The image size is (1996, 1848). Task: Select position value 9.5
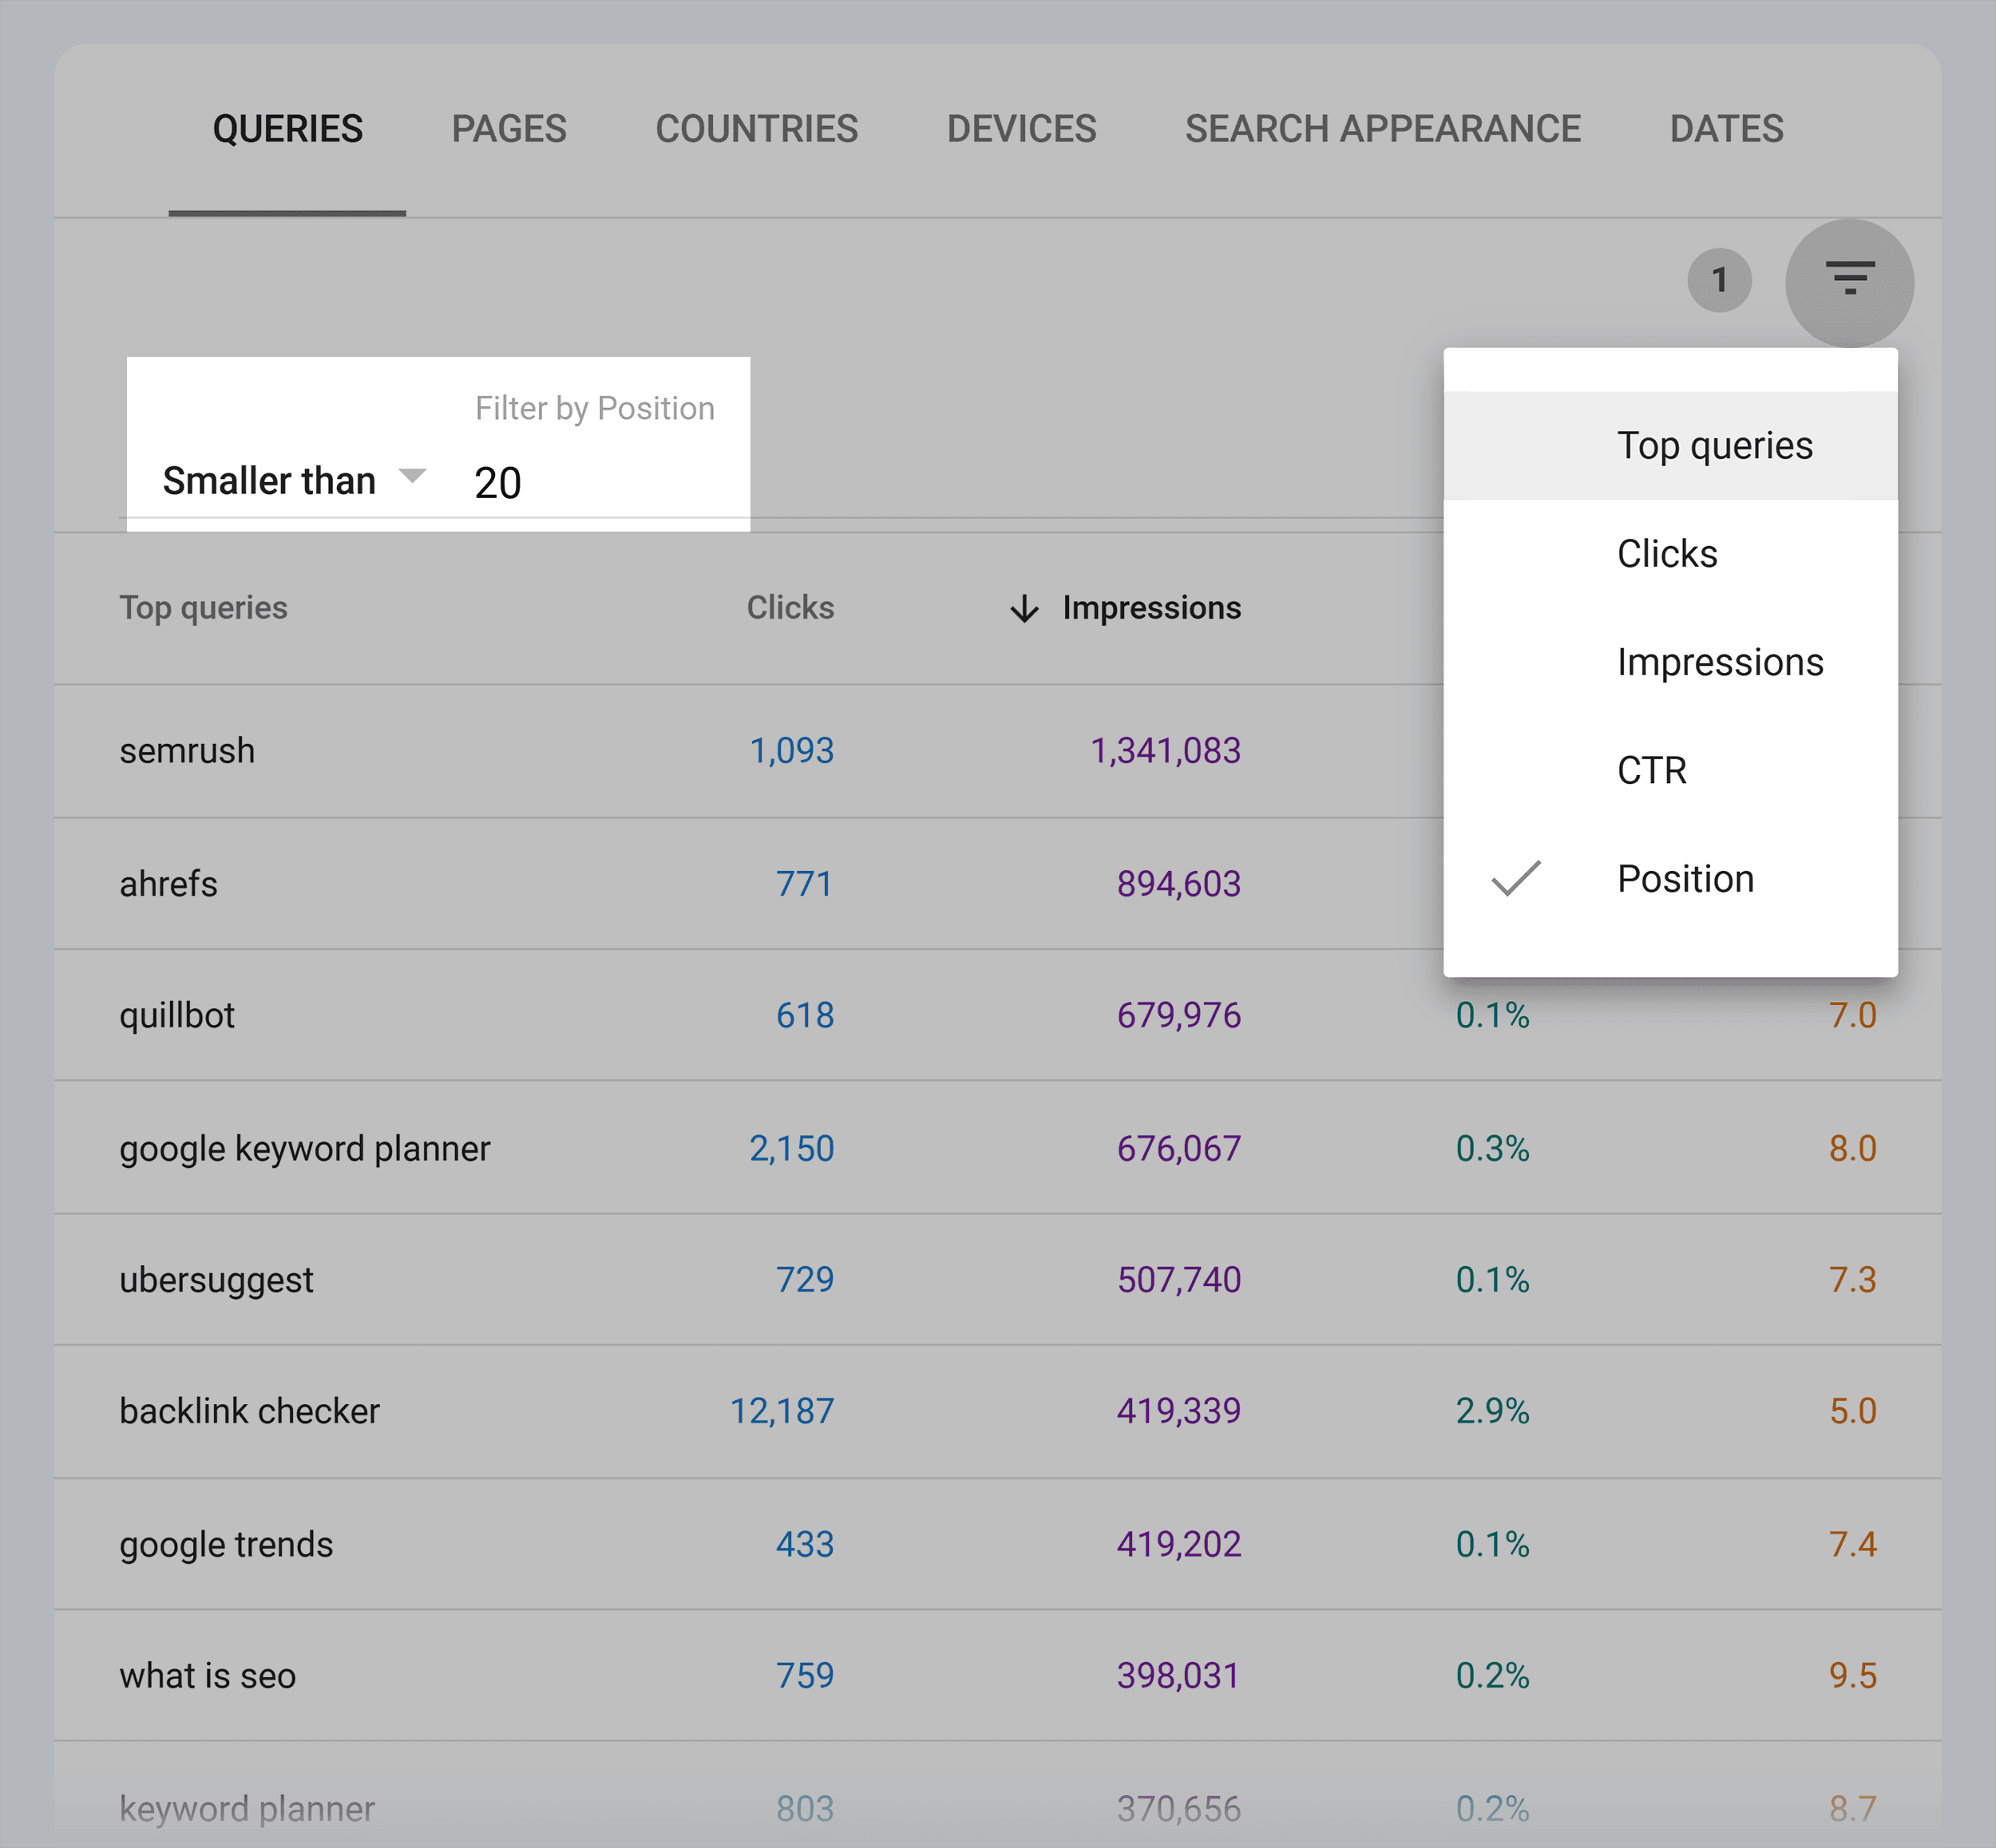coord(1853,1676)
